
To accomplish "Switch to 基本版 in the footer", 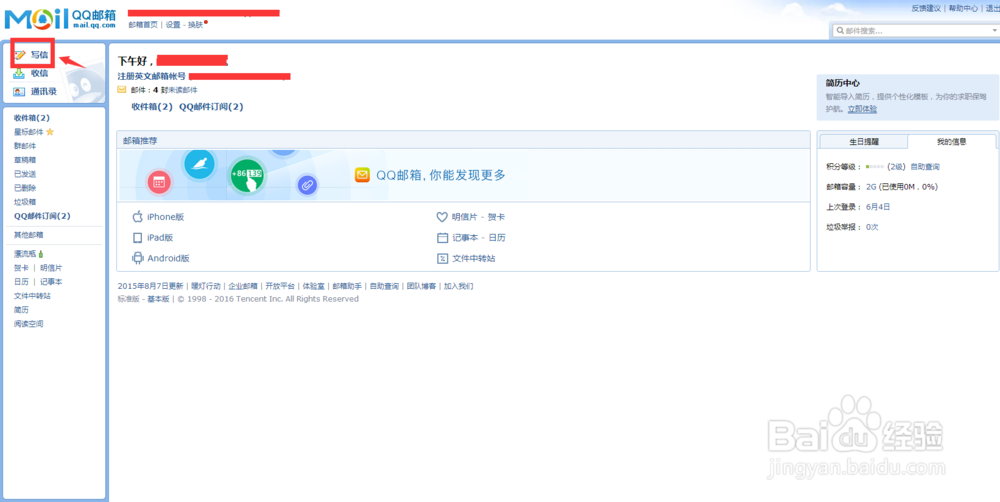I will point(158,299).
